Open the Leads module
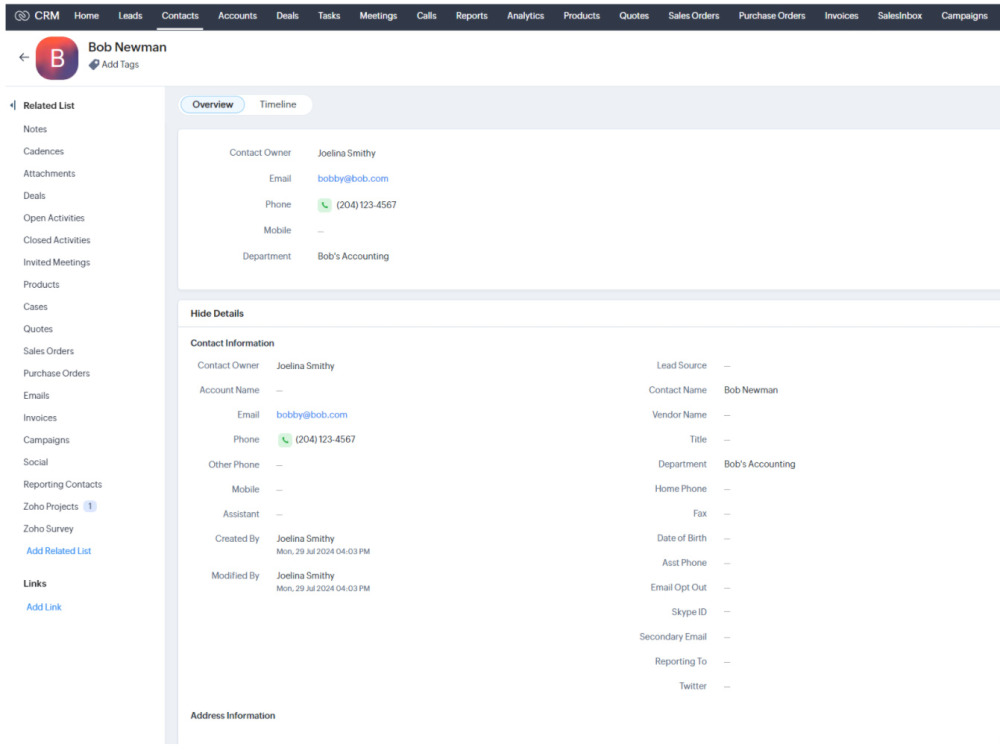Viewport: 1000px width, 750px height. (x=130, y=15)
